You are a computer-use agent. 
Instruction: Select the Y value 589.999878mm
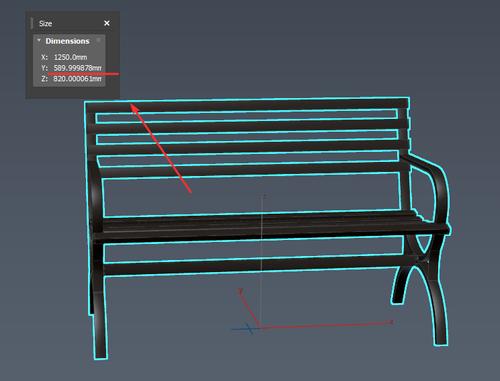[x=77, y=68]
